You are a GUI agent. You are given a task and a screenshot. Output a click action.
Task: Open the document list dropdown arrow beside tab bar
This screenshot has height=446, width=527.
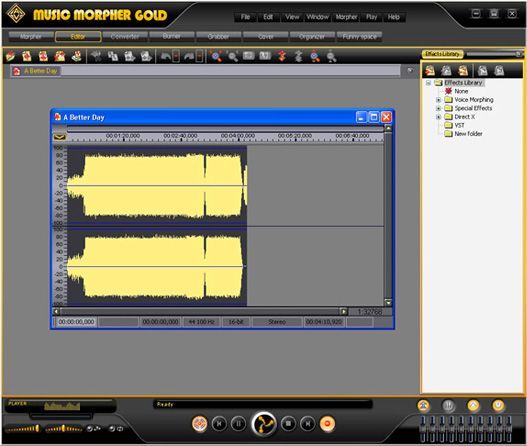(x=410, y=71)
